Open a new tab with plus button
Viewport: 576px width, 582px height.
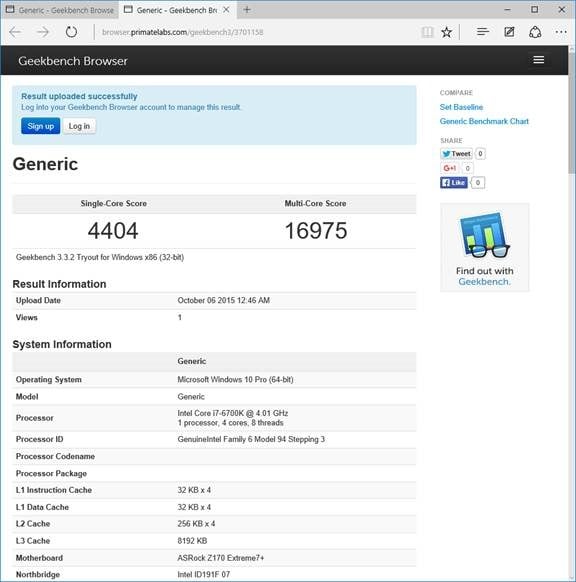247,10
